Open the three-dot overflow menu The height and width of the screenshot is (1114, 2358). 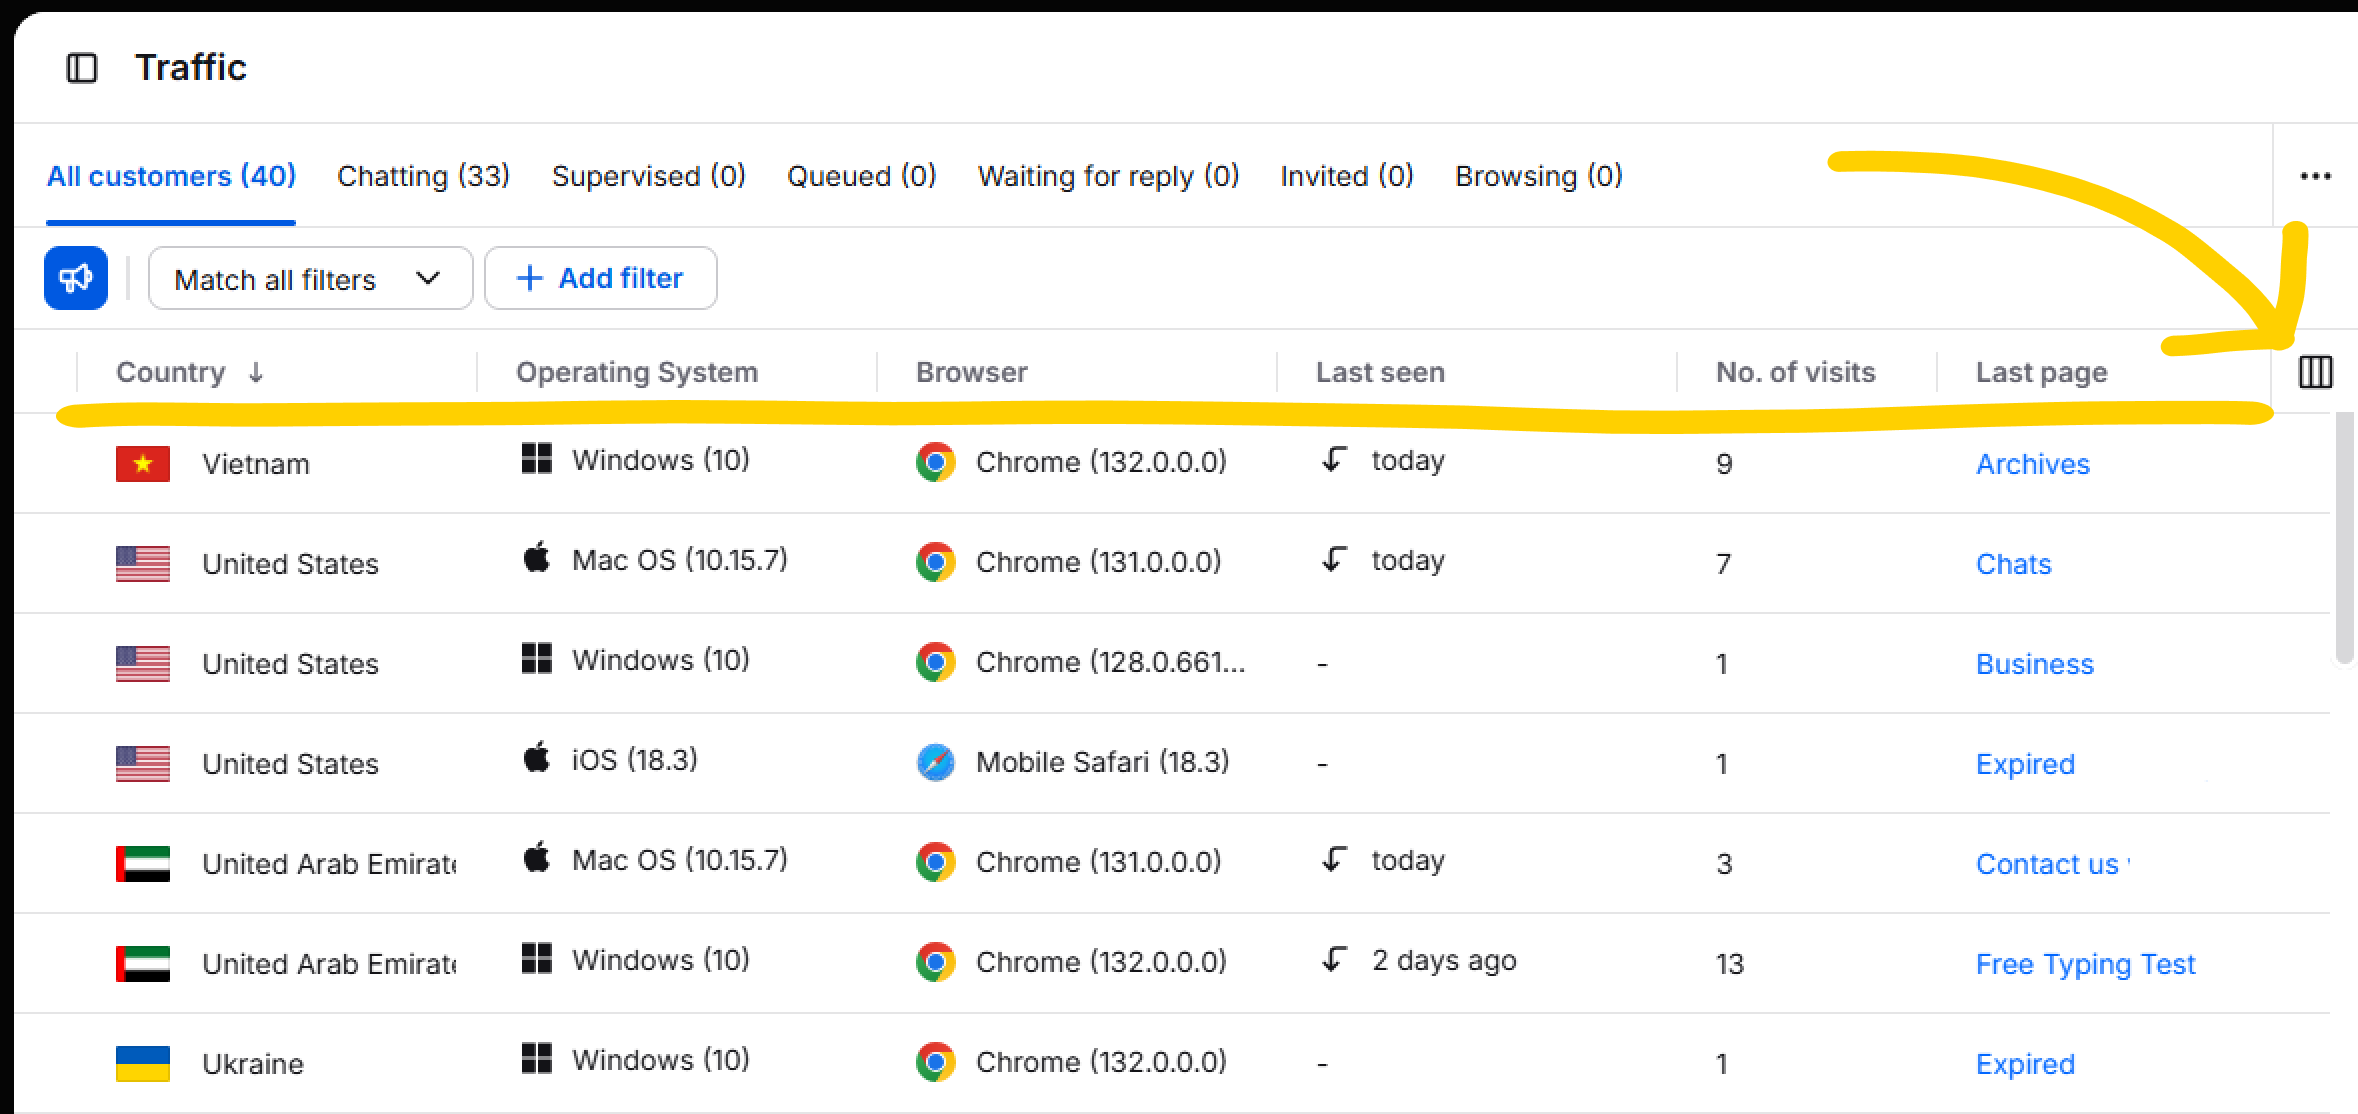point(2316,175)
